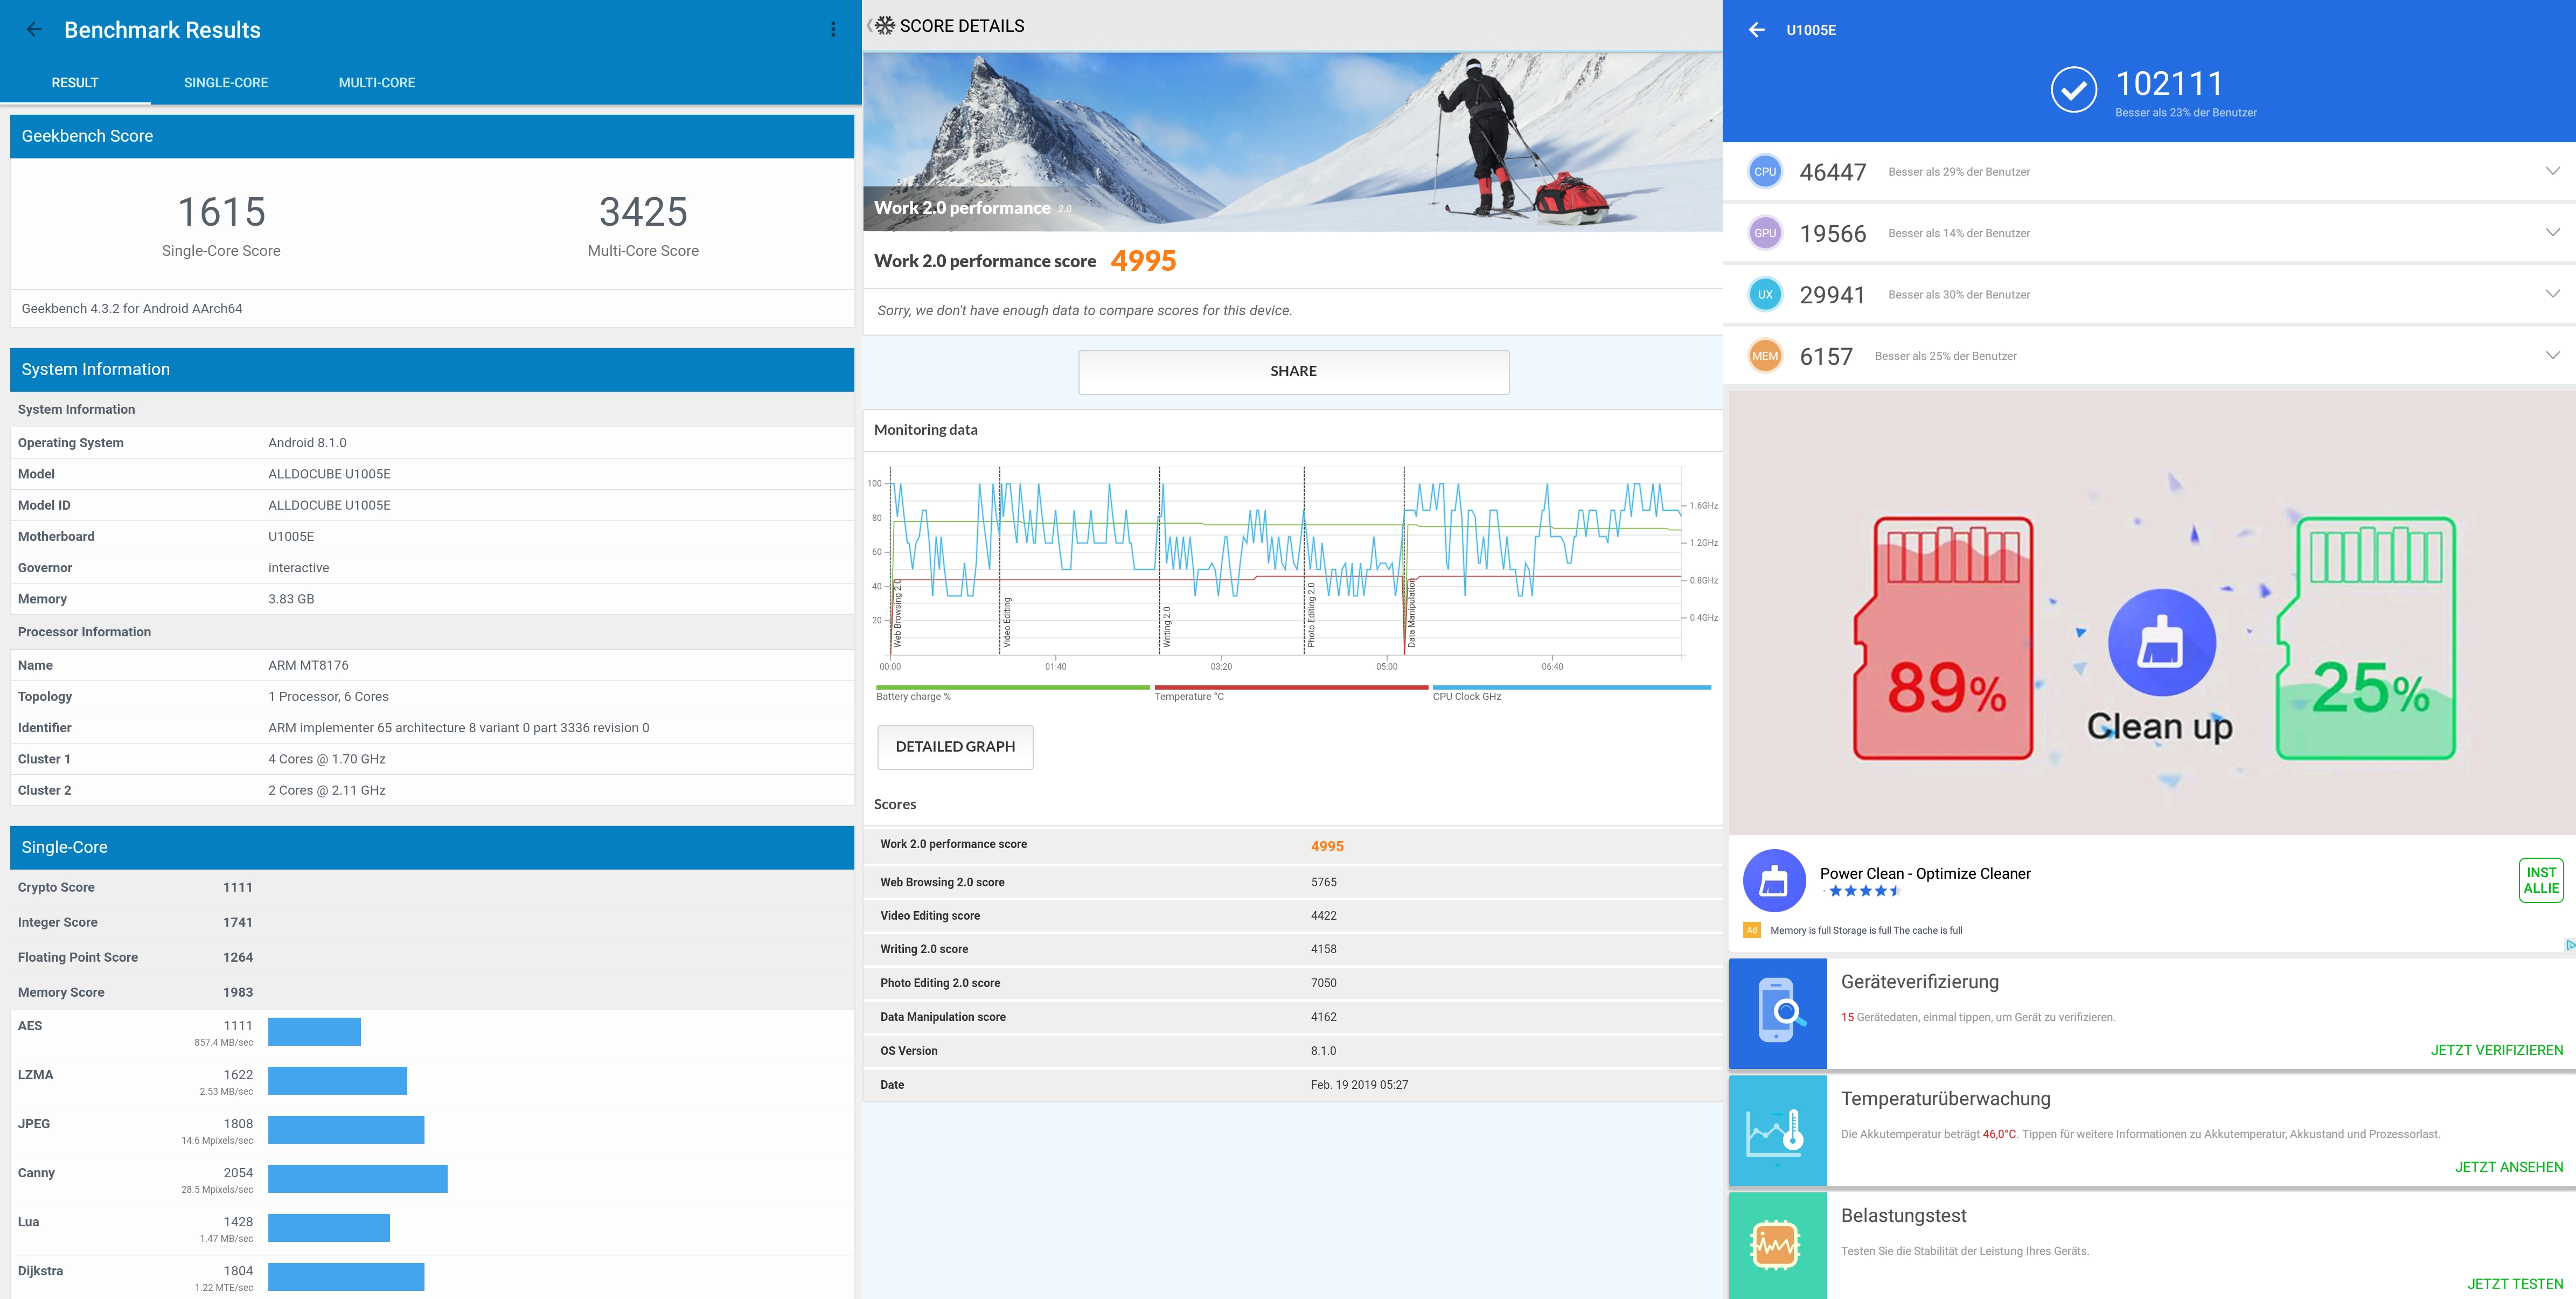Viewport: 2576px width, 1299px height.
Task: Tap the GPU score badge icon
Action: tap(1765, 233)
